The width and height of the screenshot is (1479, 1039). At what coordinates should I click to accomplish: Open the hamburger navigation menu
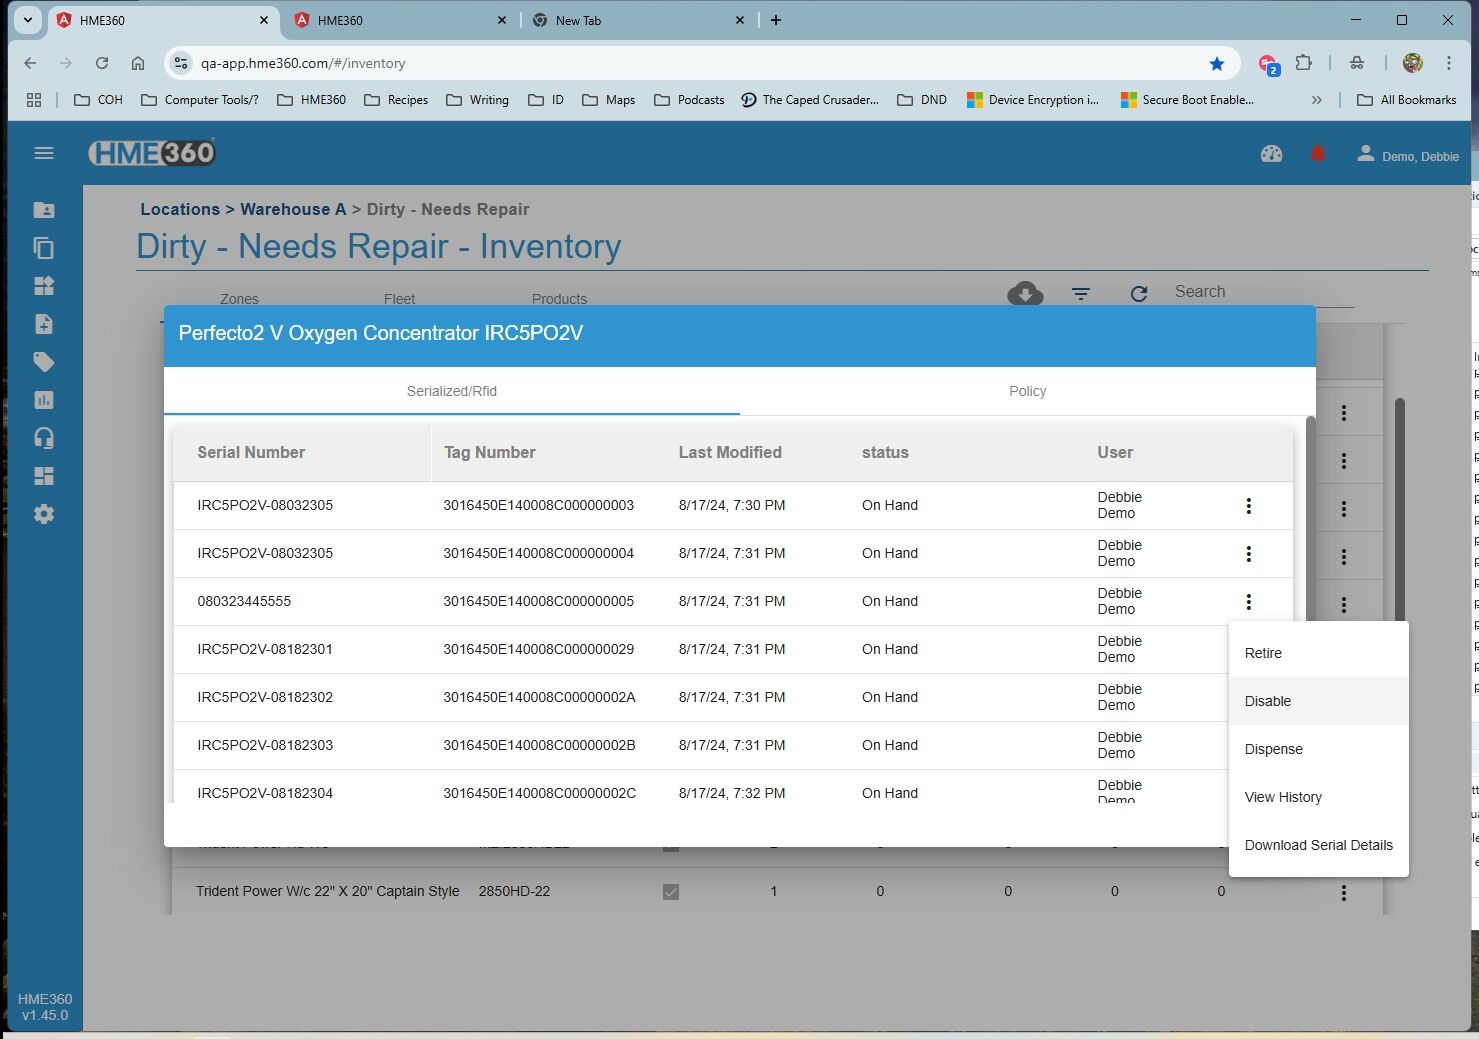(x=43, y=153)
